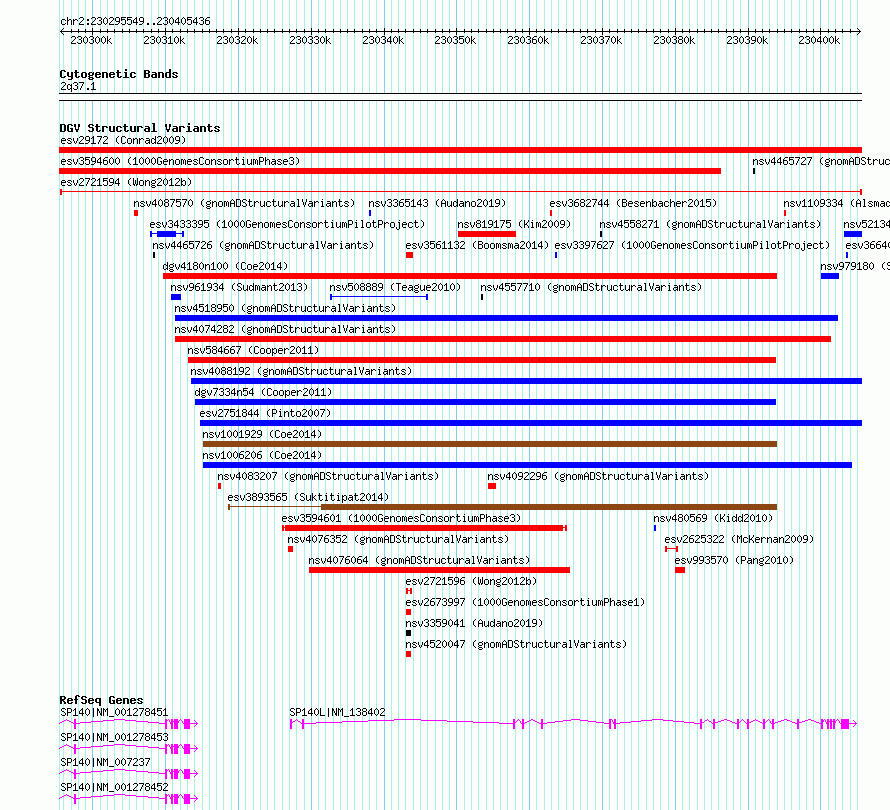Image resolution: width=890 pixels, height=810 pixels.
Task: Click nsv961934 (Sudmant2013) label
Action: click(239, 287)
